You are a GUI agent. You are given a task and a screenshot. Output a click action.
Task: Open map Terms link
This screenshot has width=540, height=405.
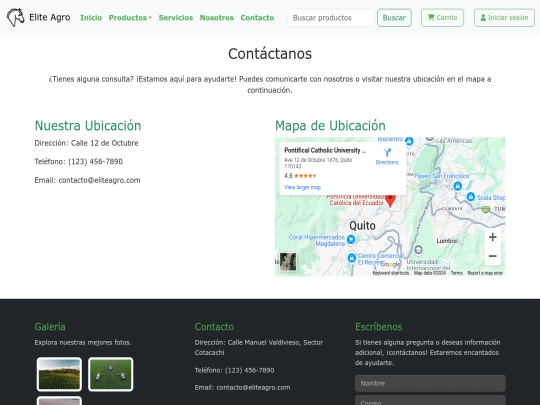pyautogui.click(x=457, y=273)
